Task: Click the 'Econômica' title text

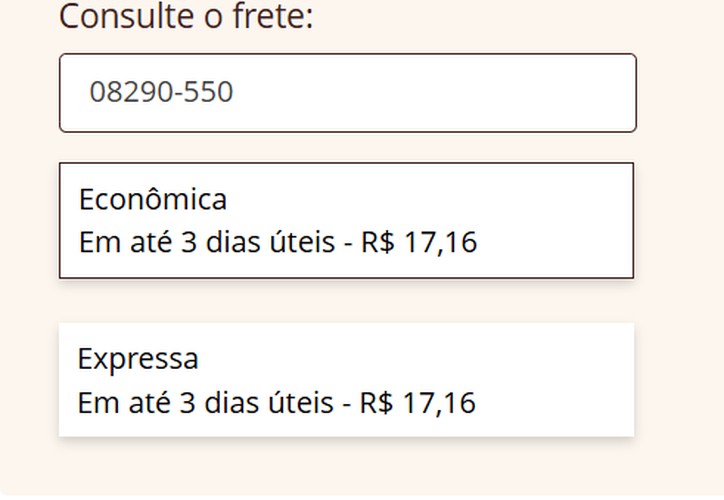Action: coord(152,199)
